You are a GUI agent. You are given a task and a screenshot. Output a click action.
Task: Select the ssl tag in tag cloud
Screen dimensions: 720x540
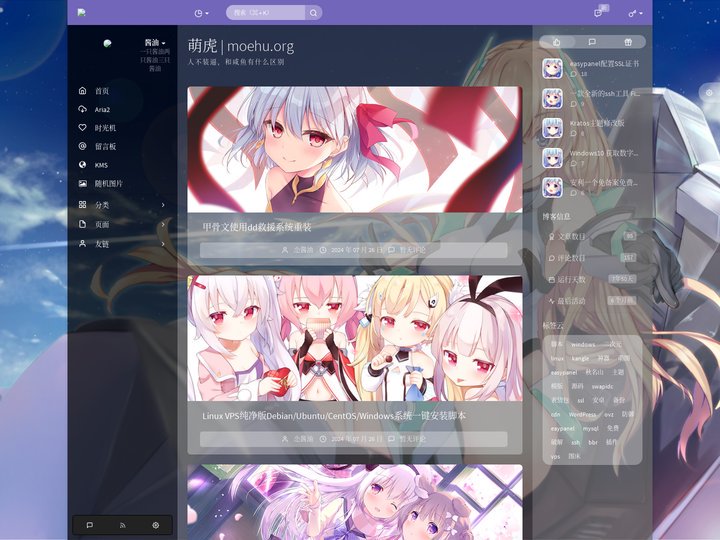coord(580,400)
